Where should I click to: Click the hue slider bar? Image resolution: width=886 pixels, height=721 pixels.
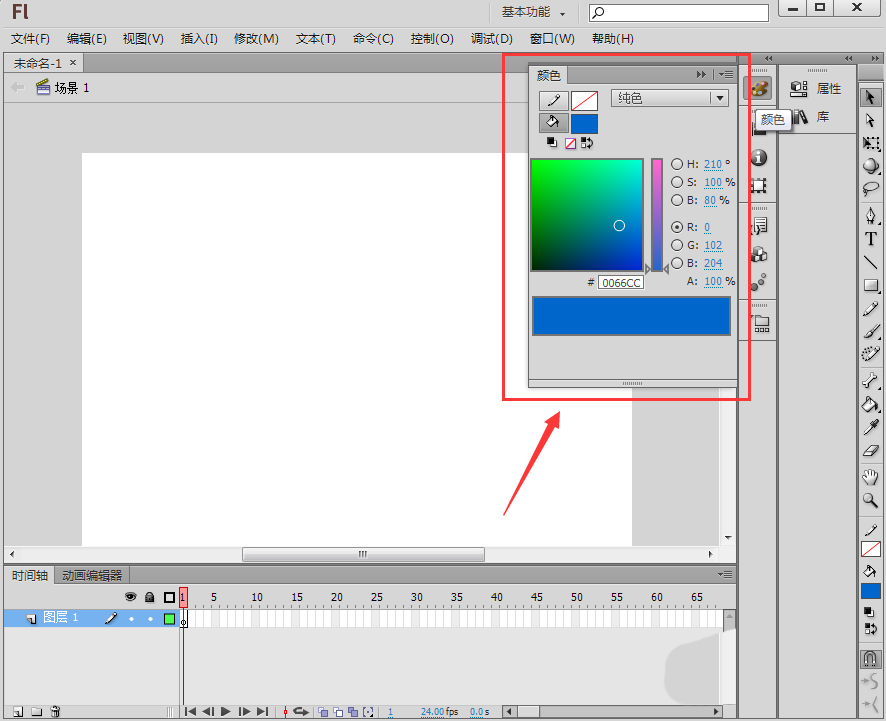pyautogui.click(x=657, y=215)
